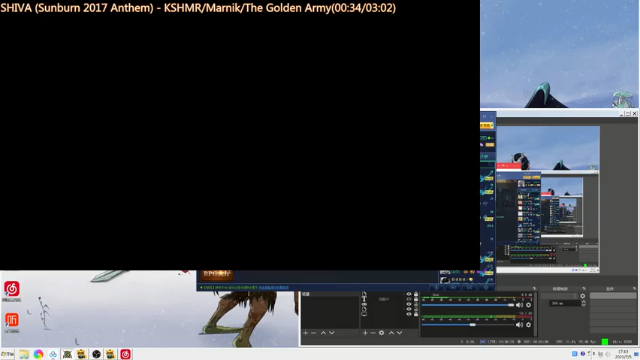Open settings gear for first audio channel

click(529, 305)
